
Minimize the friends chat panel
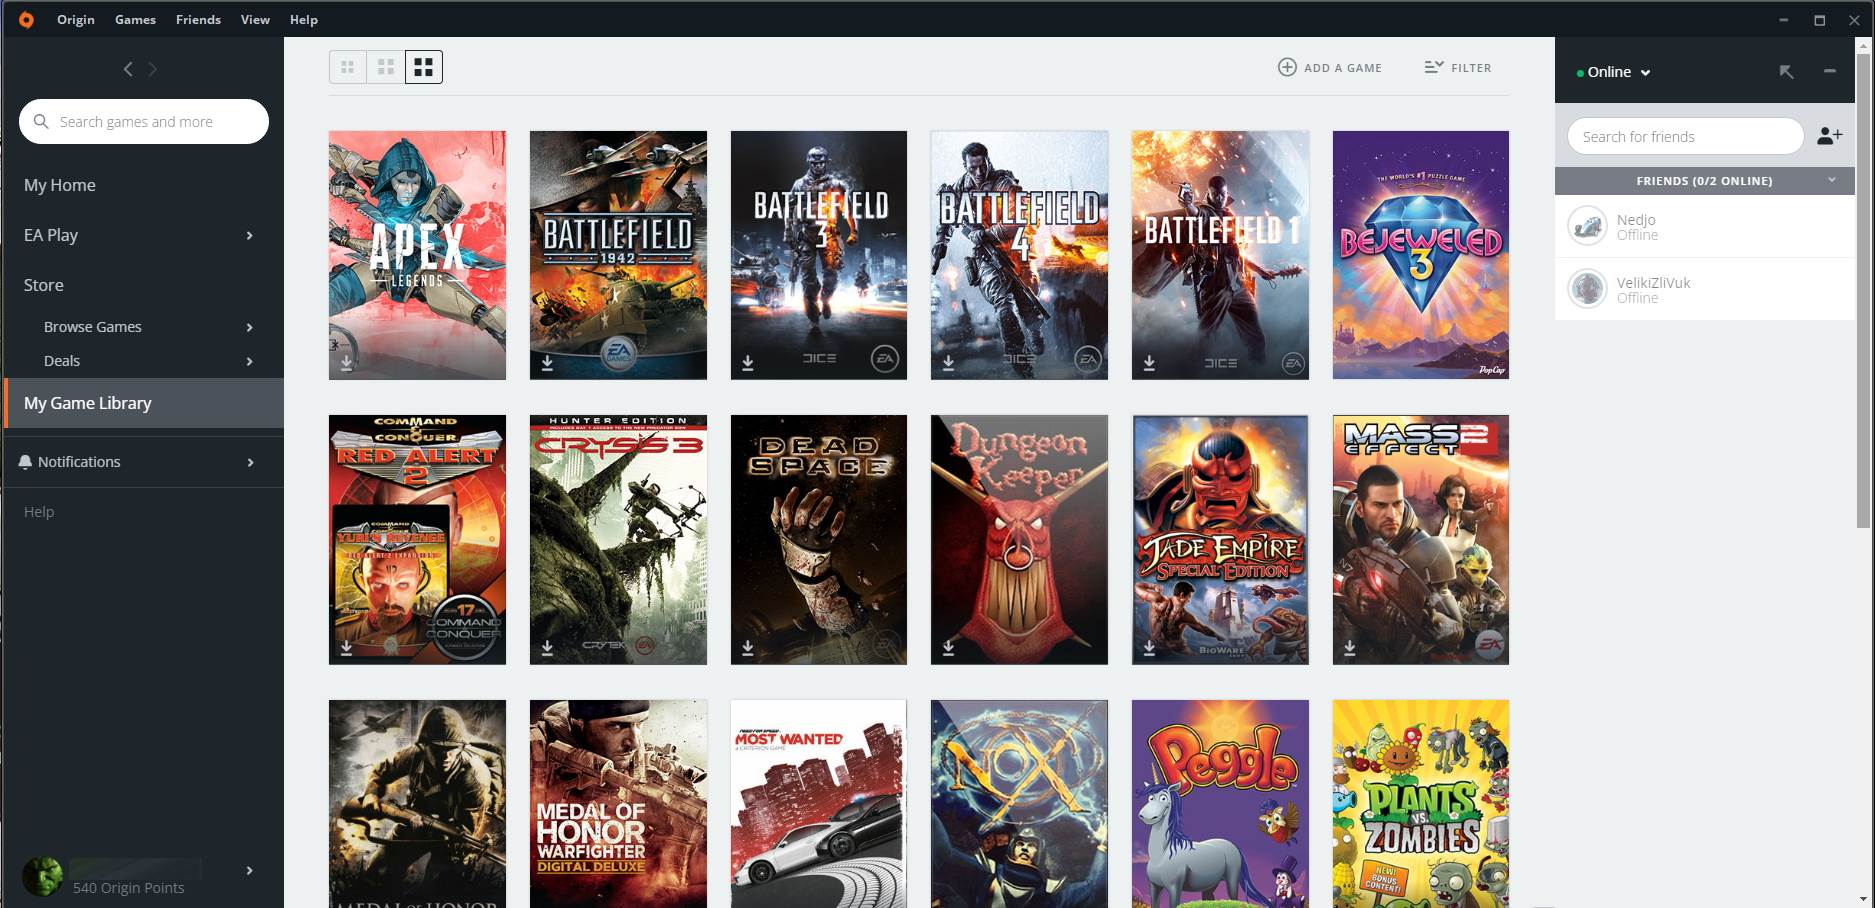coord(1829,71)
